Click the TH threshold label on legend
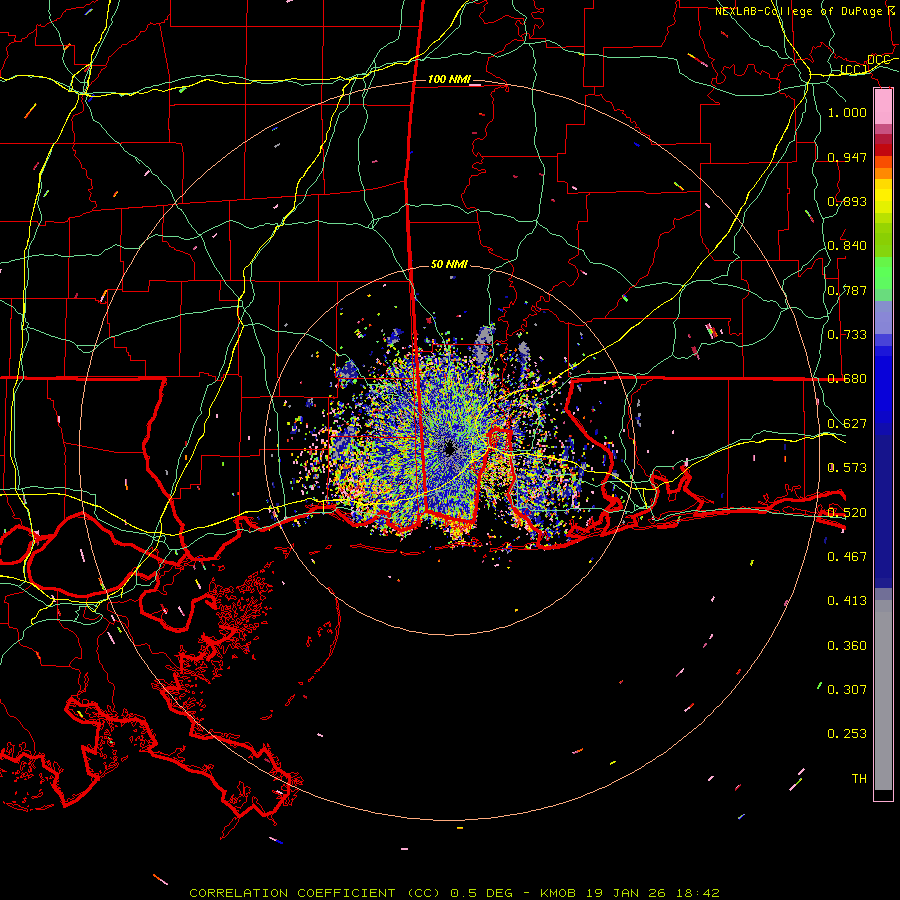The image size is (900, 900). pyautogui.click(x=859, y=779)
